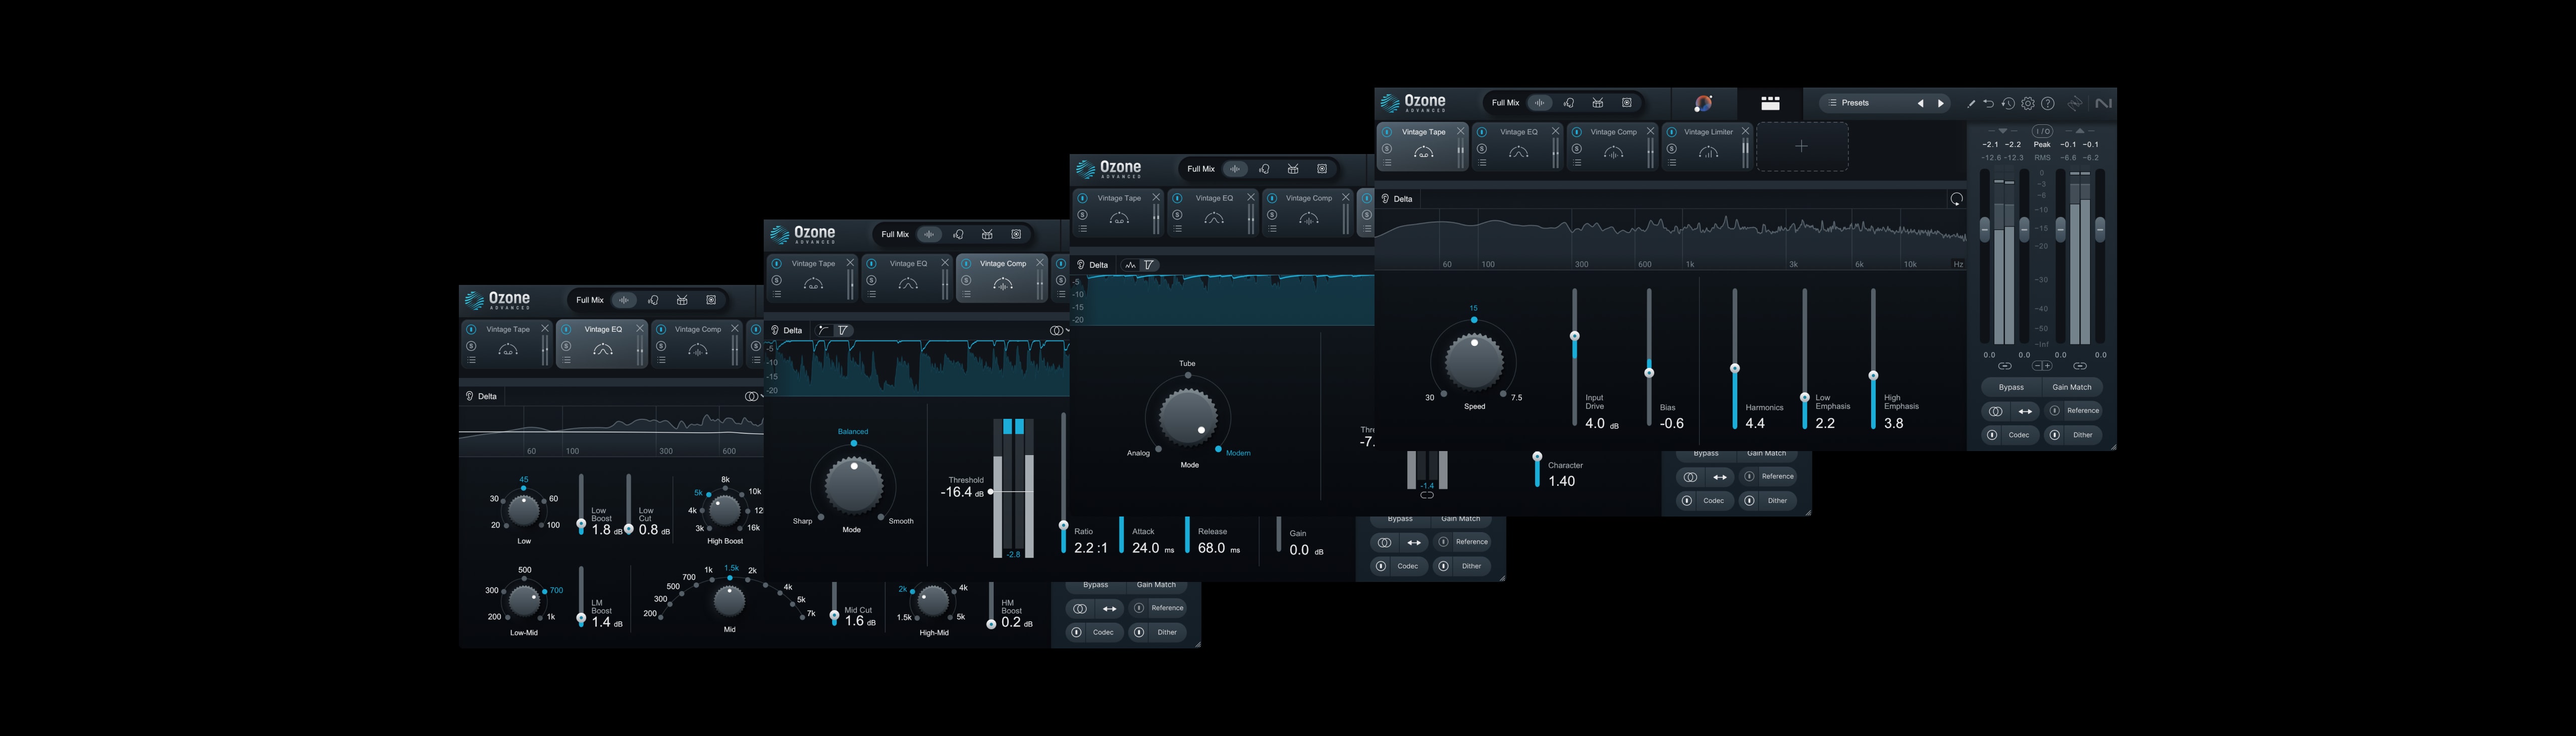Image resolution: width=2576 pixels, height=736 pixels.
Task: Solo the Vintage Limiter module
Action: (1672, 149)
